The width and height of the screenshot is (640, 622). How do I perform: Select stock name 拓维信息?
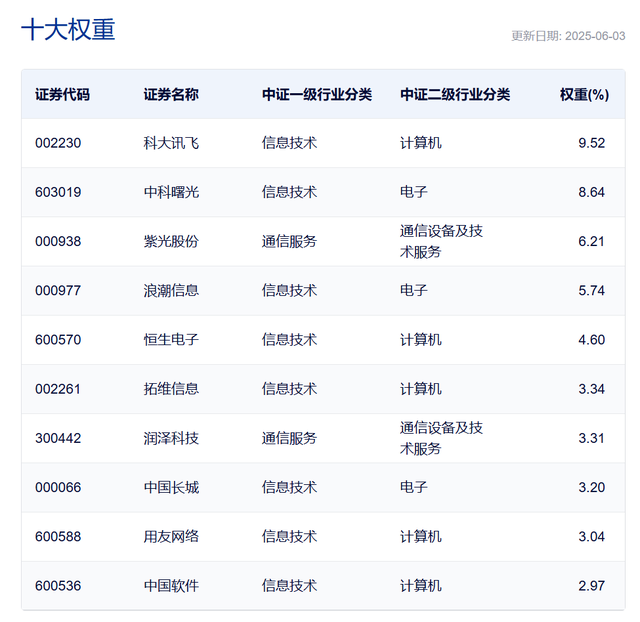click(171, 389)
